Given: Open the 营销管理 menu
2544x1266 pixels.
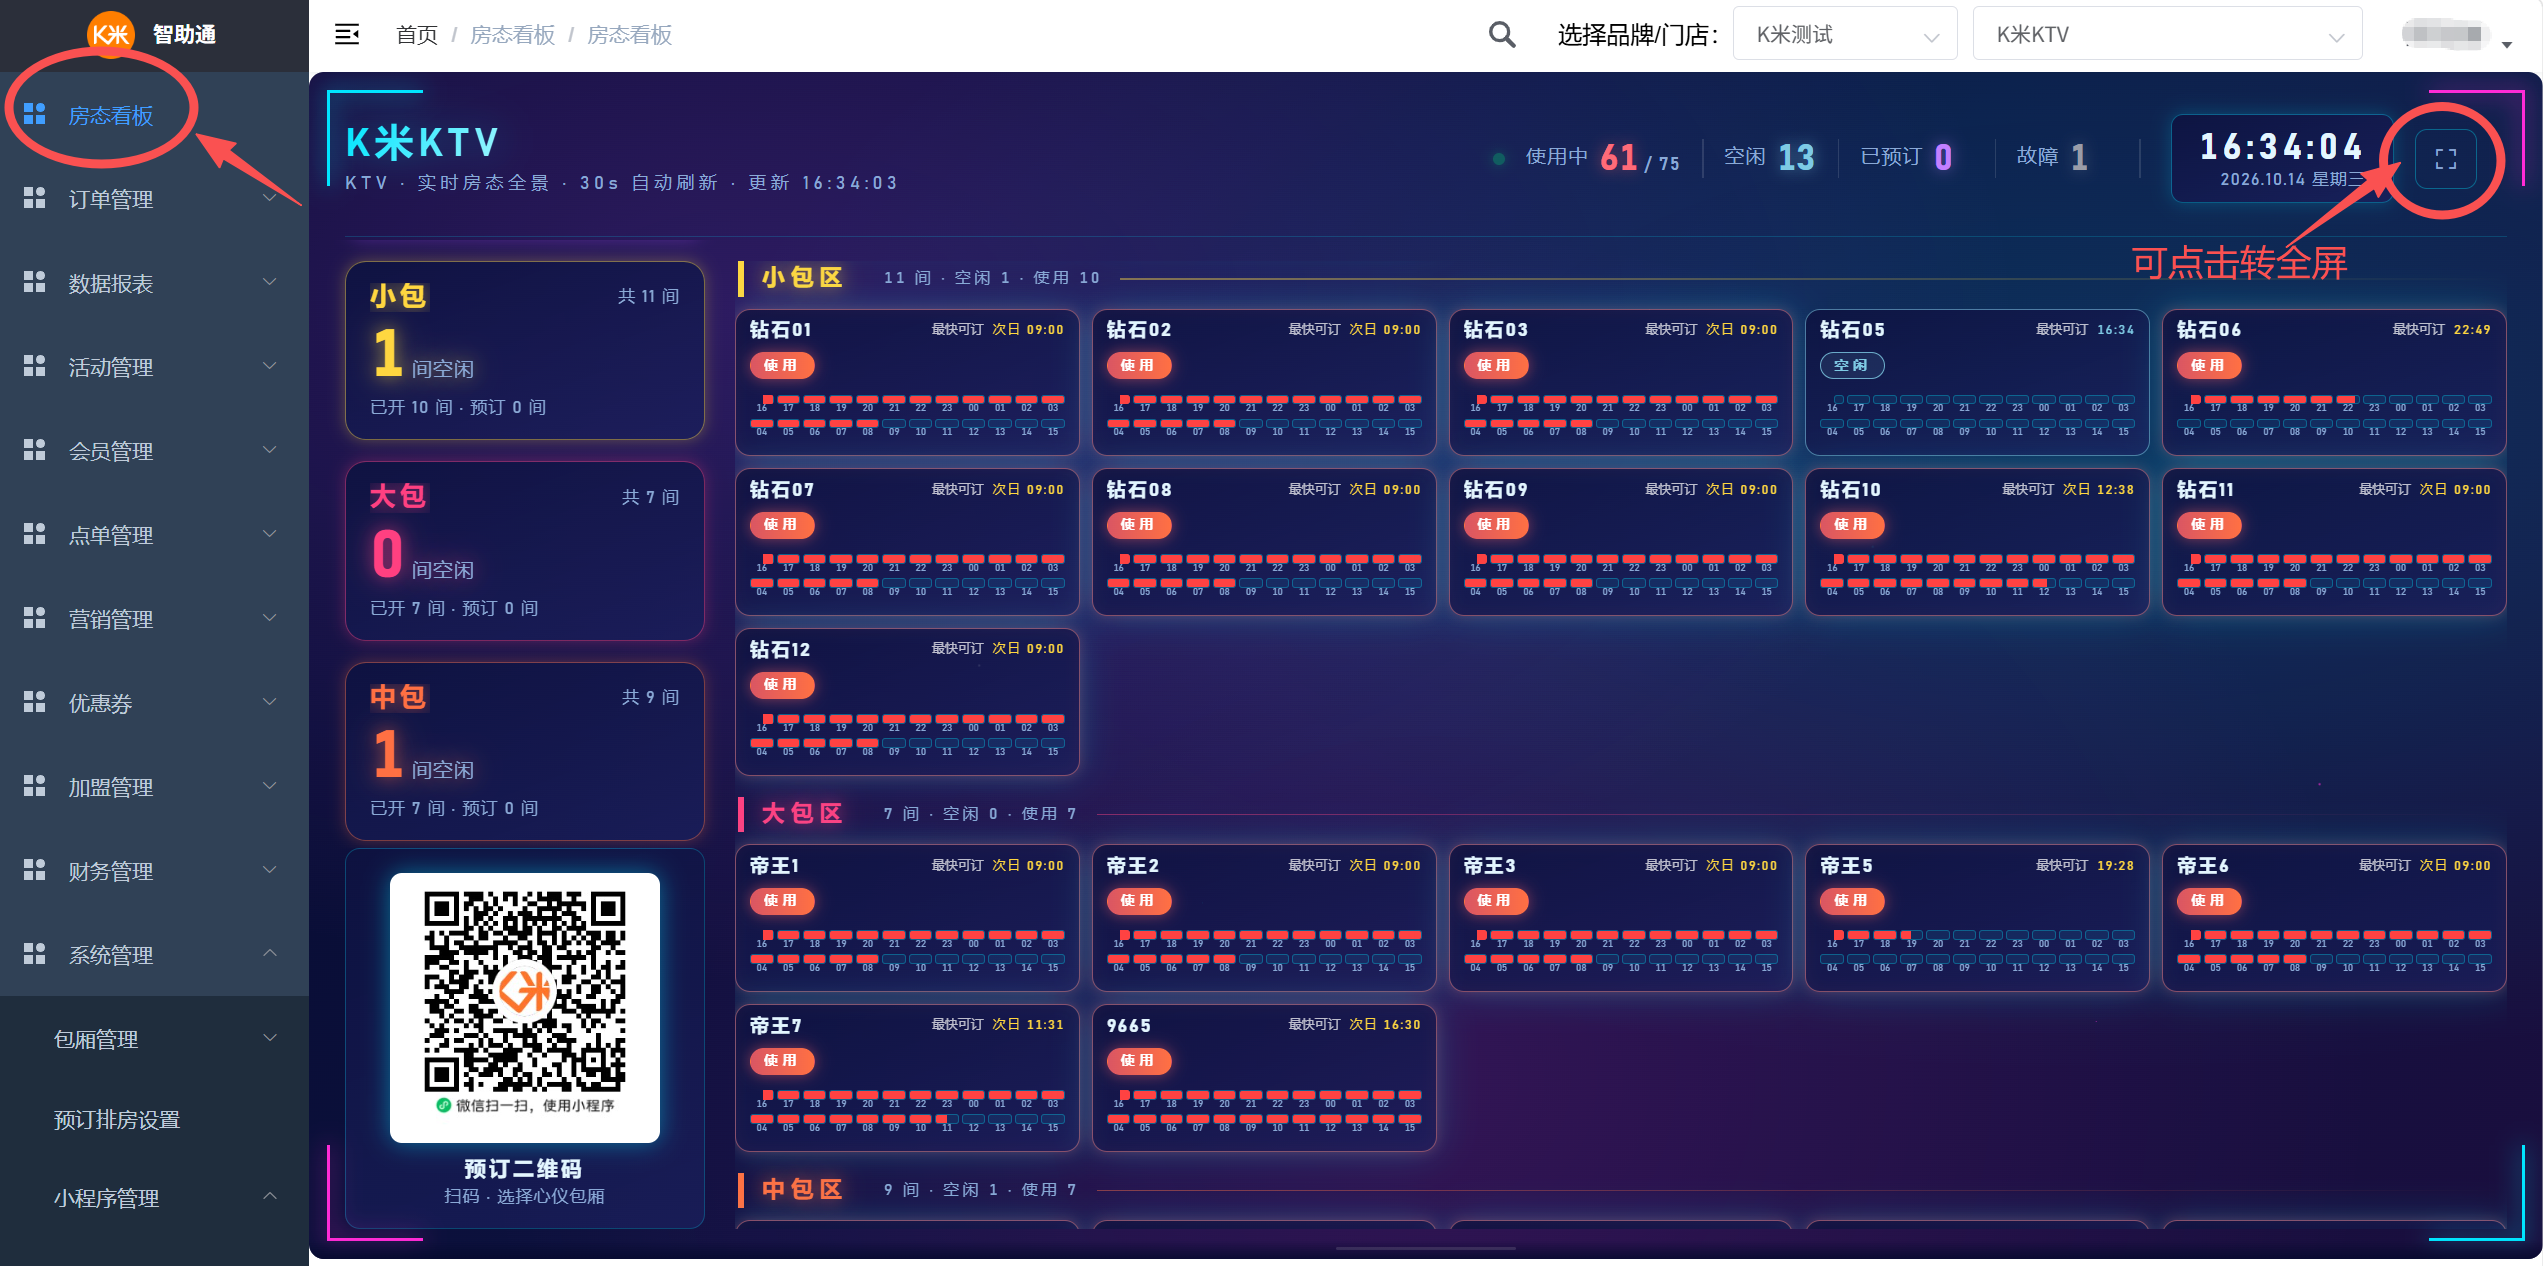Looking at the screenshot, I should (154, 619).
